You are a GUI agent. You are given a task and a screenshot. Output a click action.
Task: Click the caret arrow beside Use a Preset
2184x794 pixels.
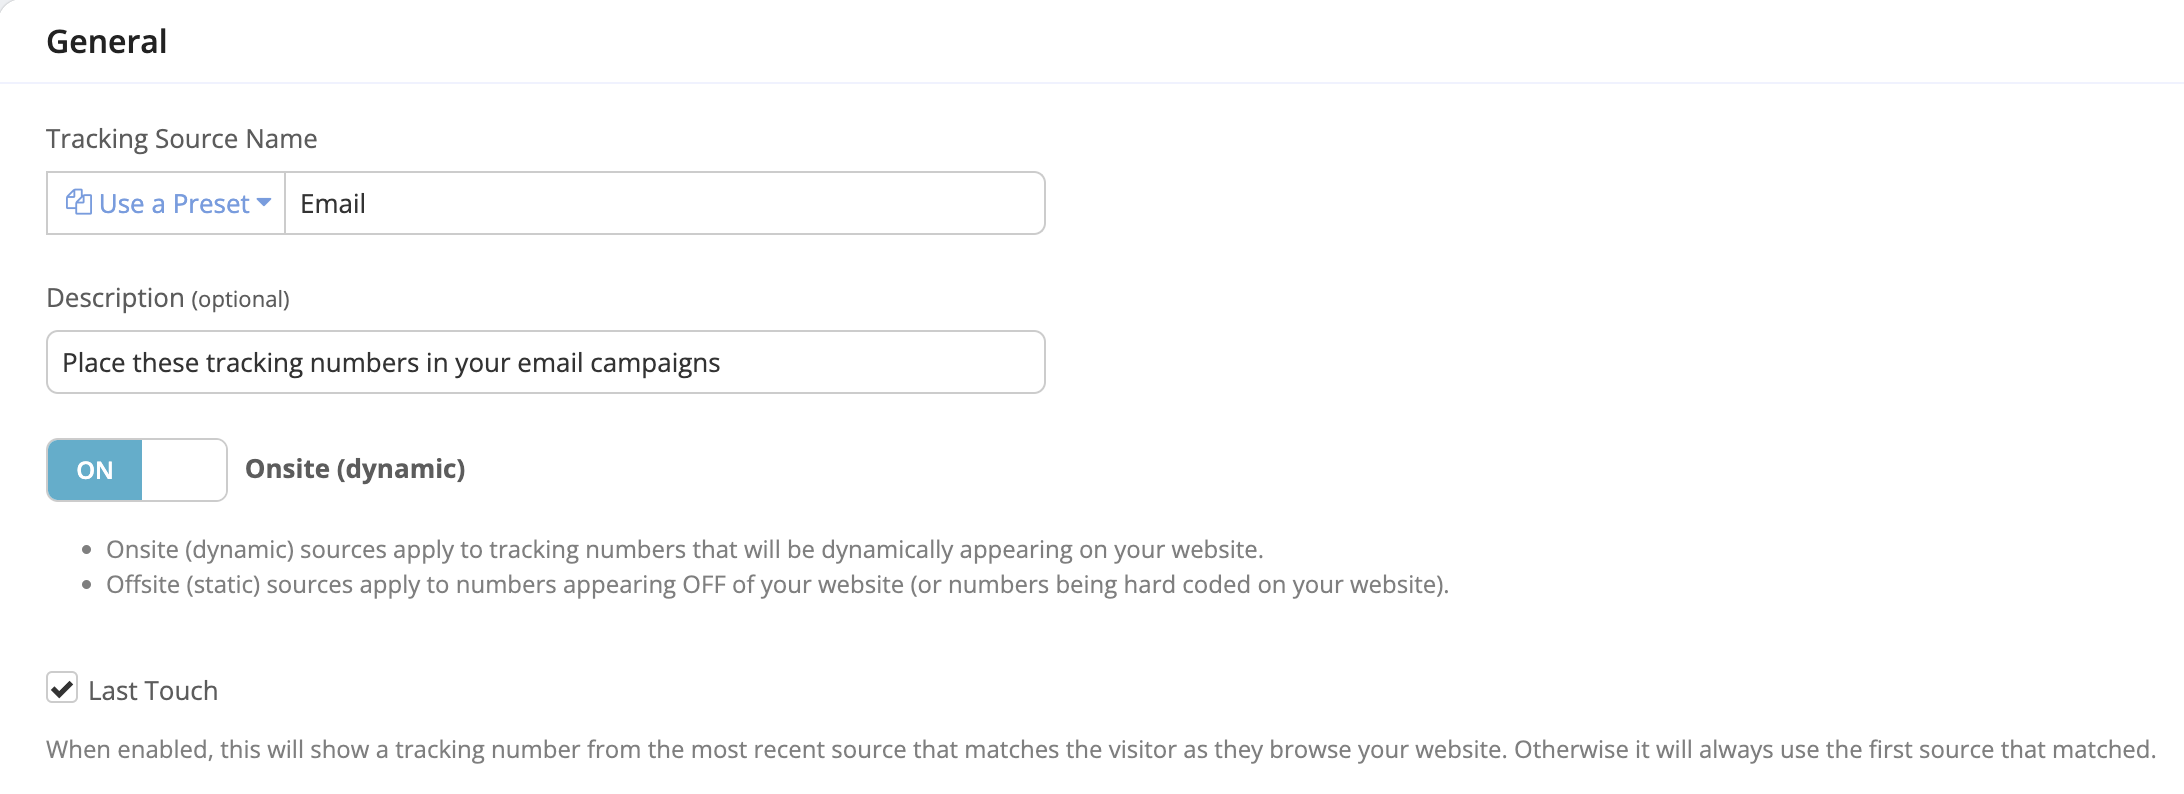(264, 203)
